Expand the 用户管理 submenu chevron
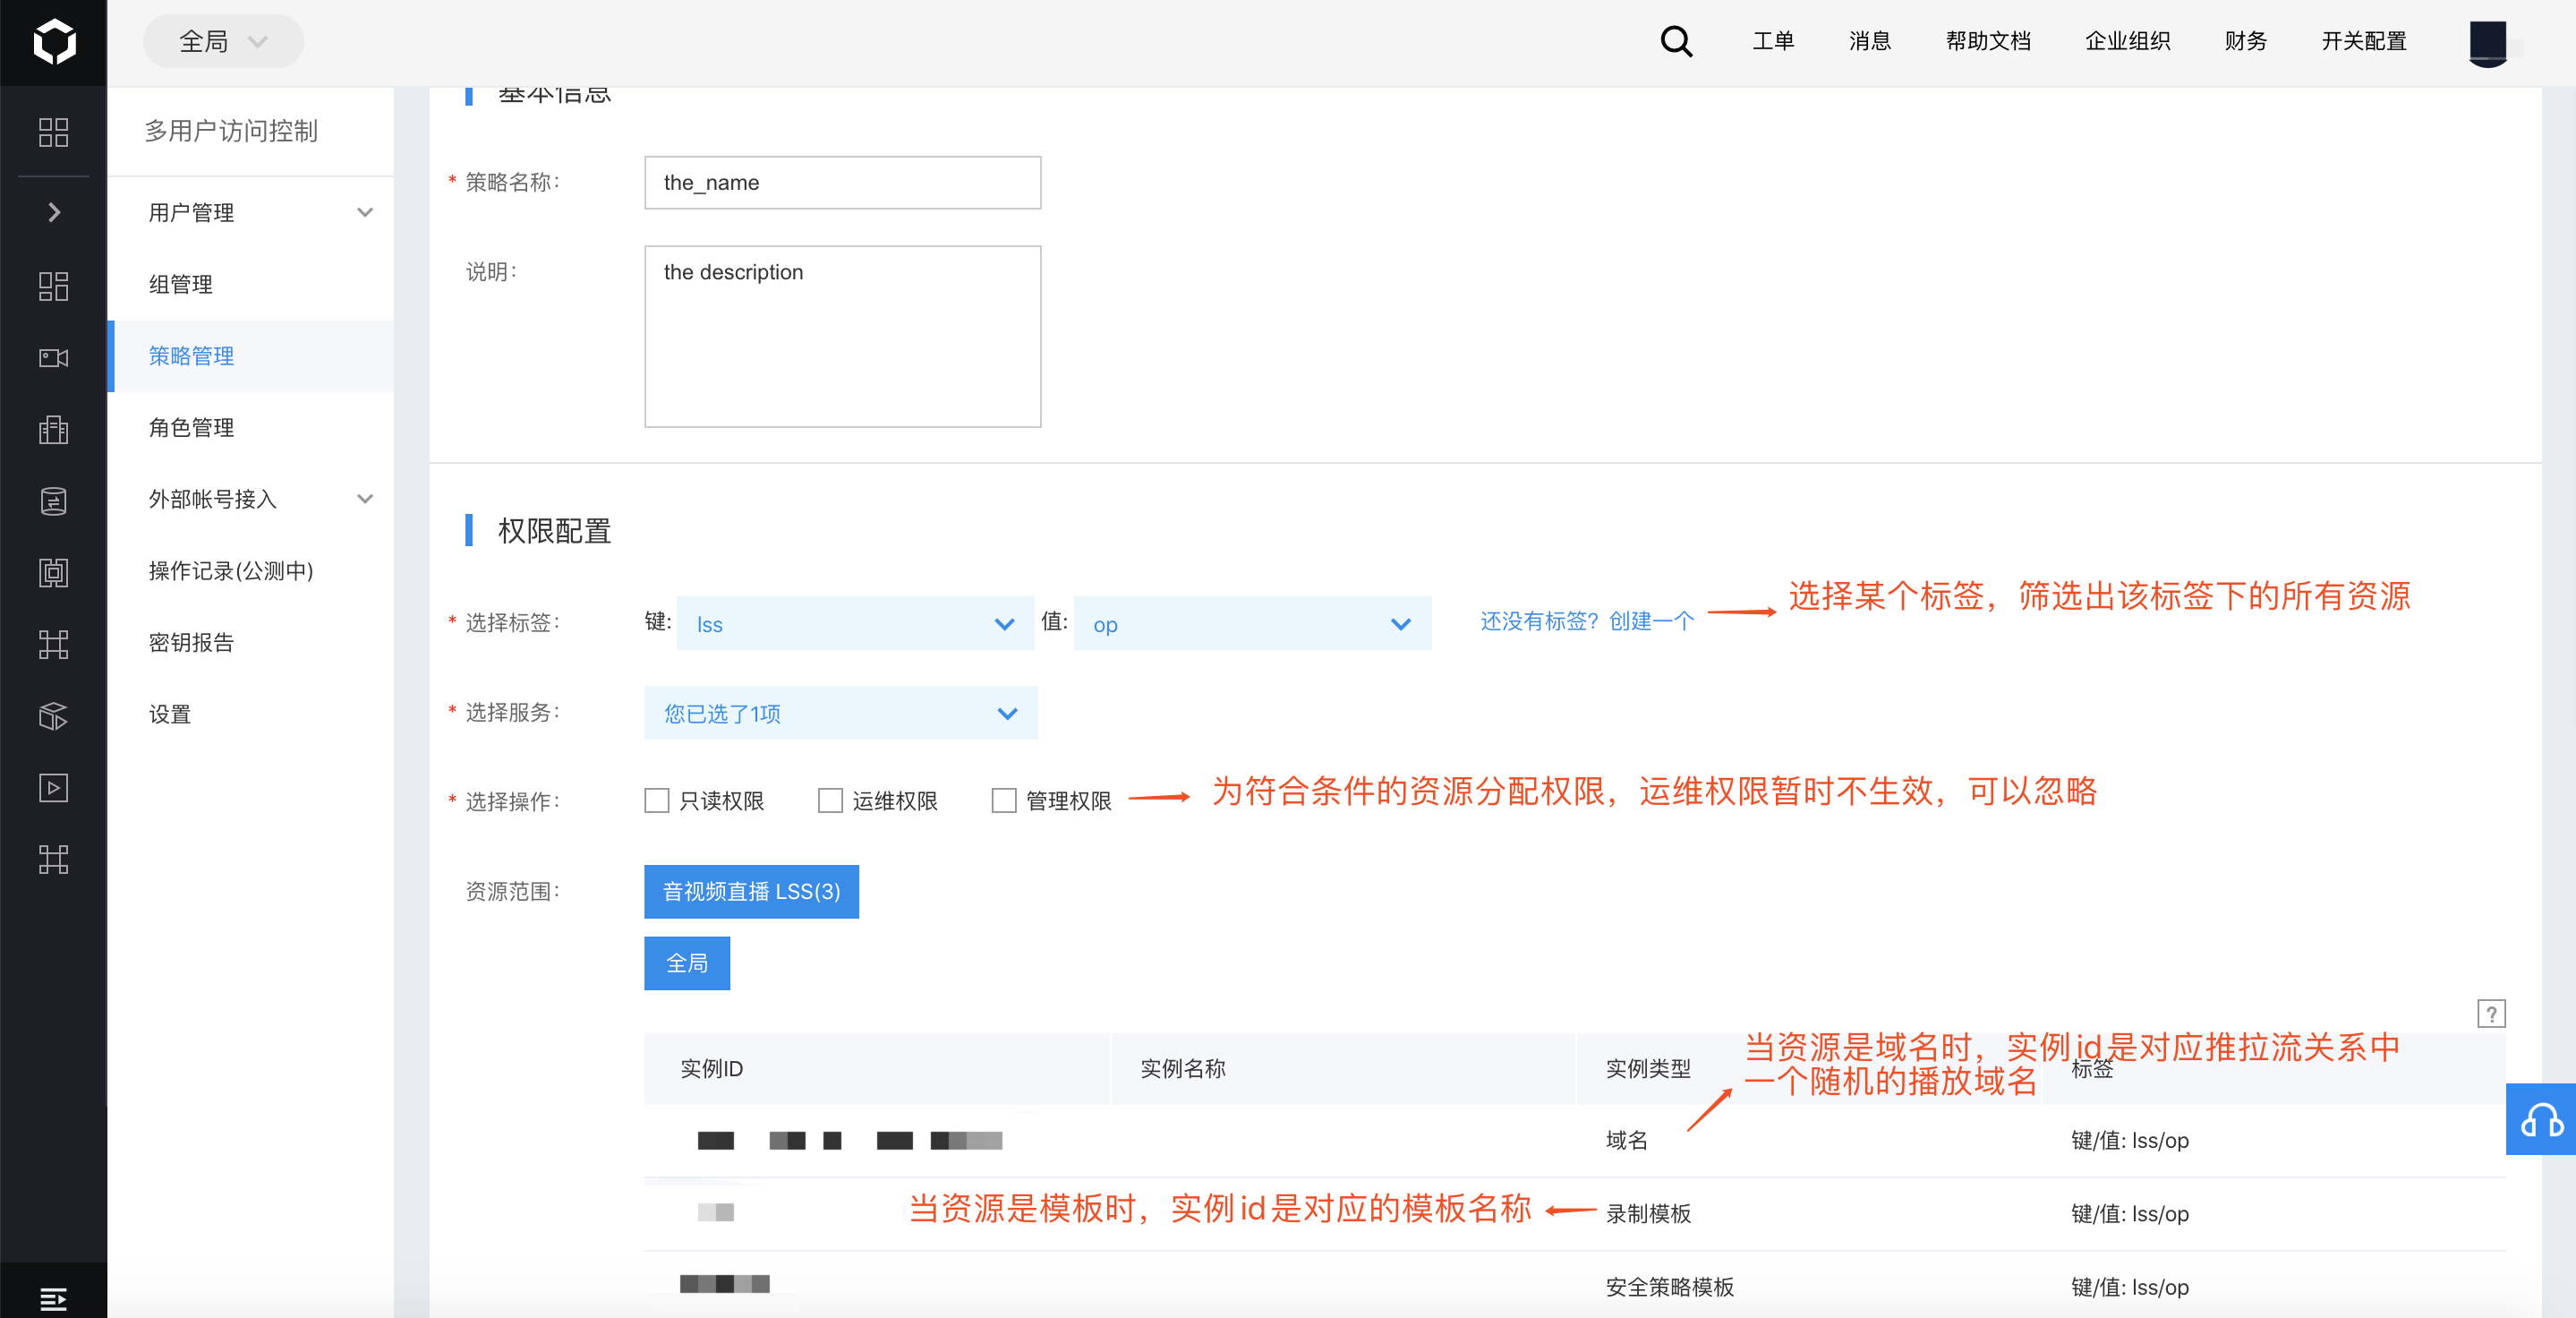 click(x=365, y=213)
